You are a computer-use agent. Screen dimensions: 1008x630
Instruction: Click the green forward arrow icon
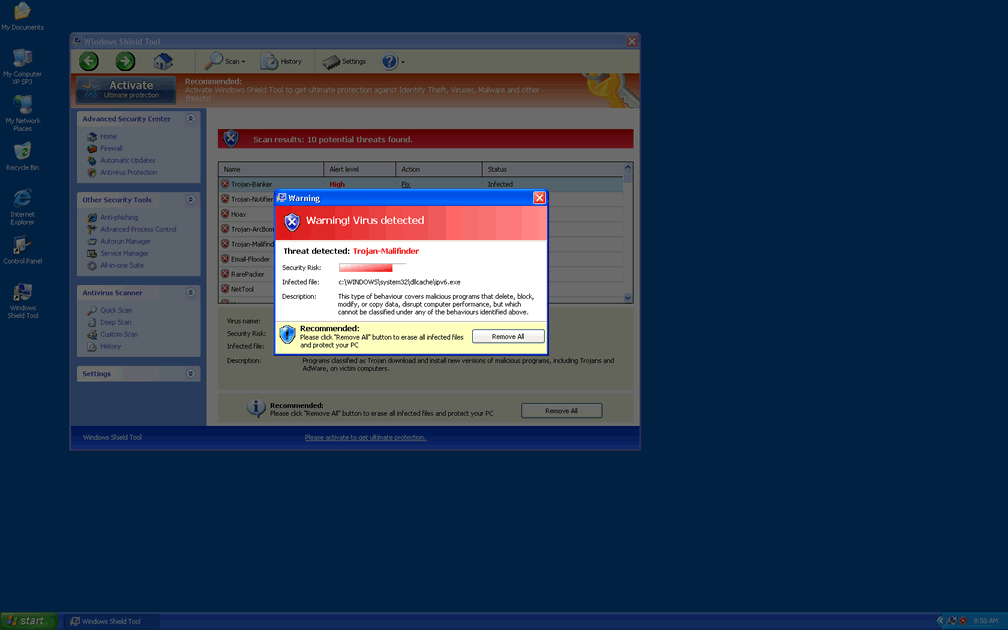click(x=125, y=62)
